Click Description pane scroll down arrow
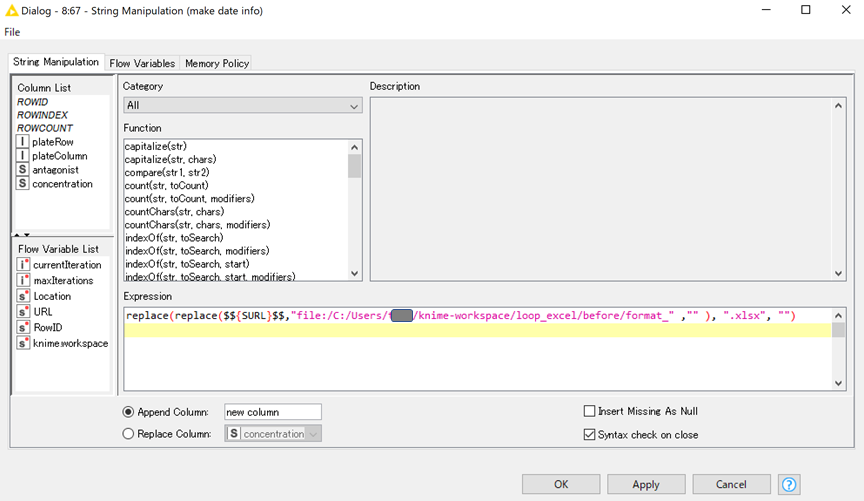 [x=838, y=273]
